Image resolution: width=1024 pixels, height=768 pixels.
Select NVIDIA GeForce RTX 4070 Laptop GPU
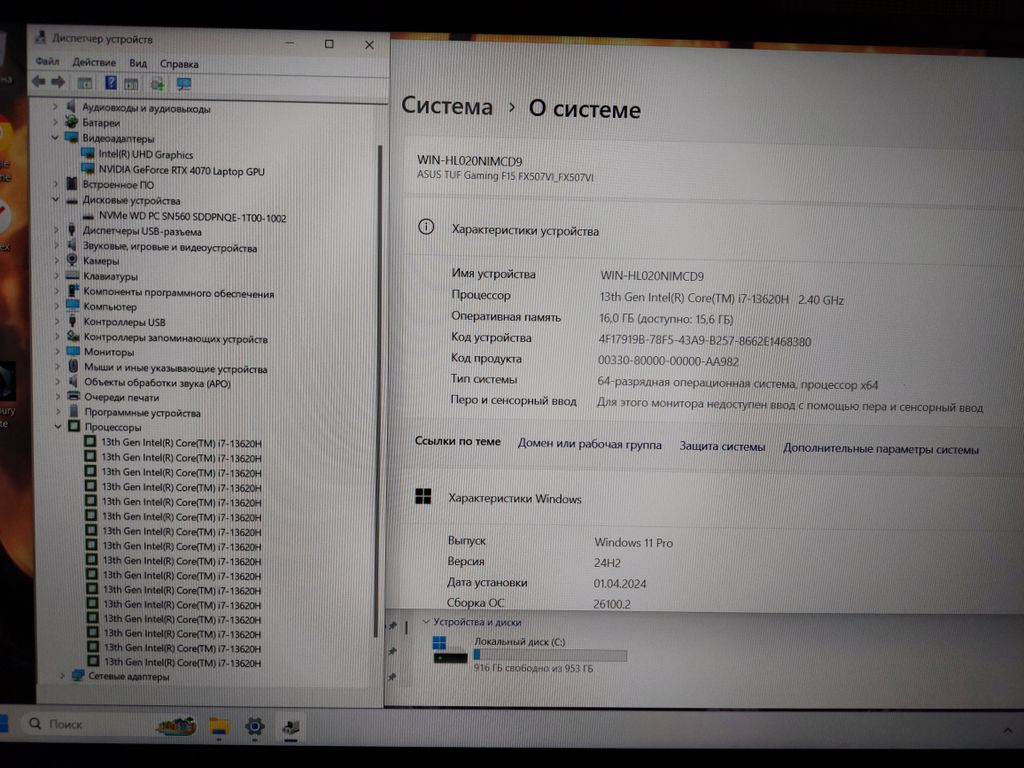click(181, 171)
